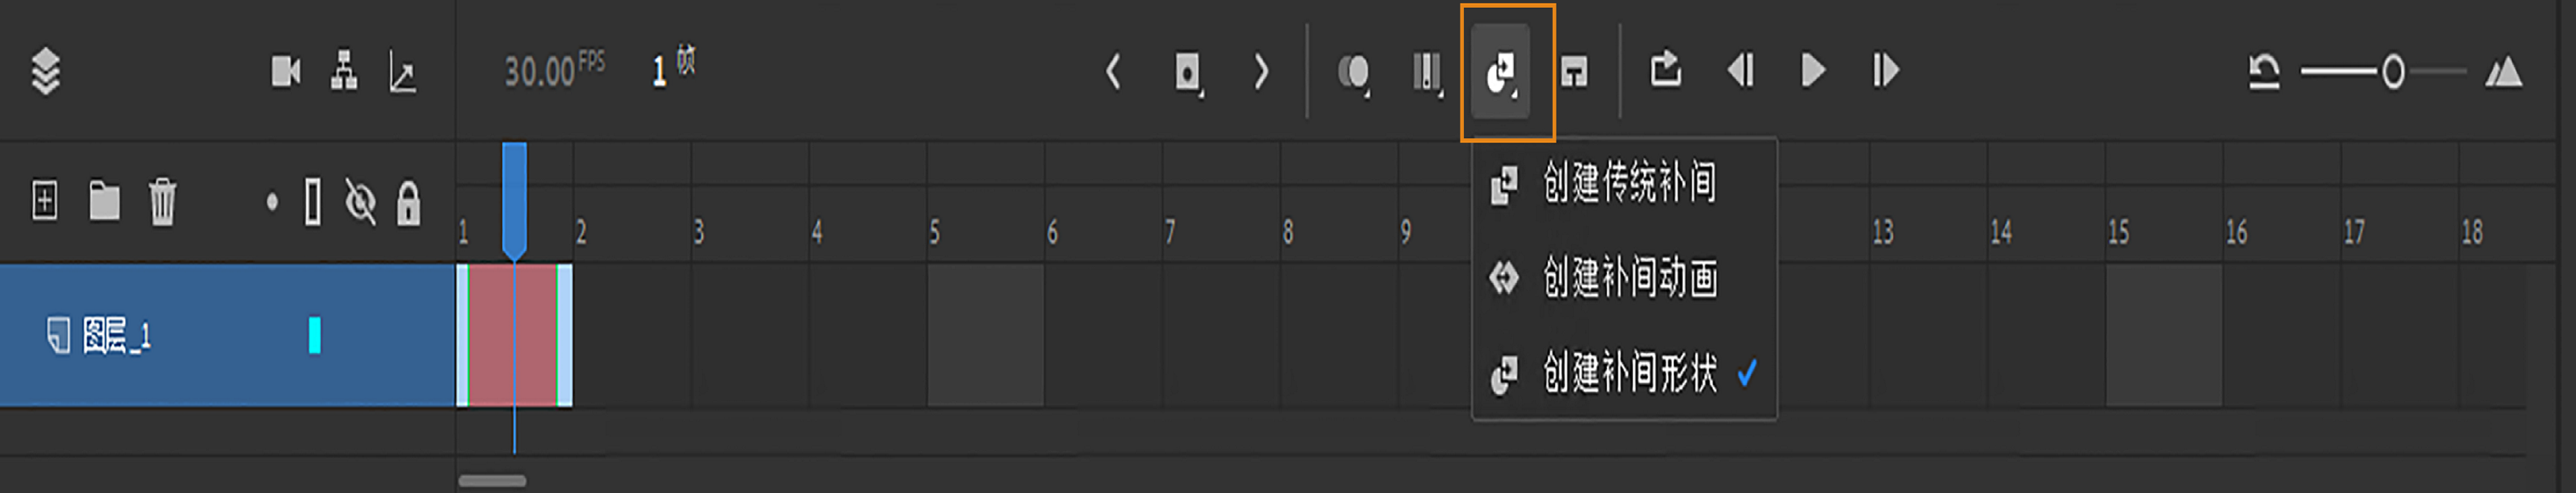Open the edit multiple frames dropdown
The height and width of the screenshot is (493, 2576).
point(1427,72)
